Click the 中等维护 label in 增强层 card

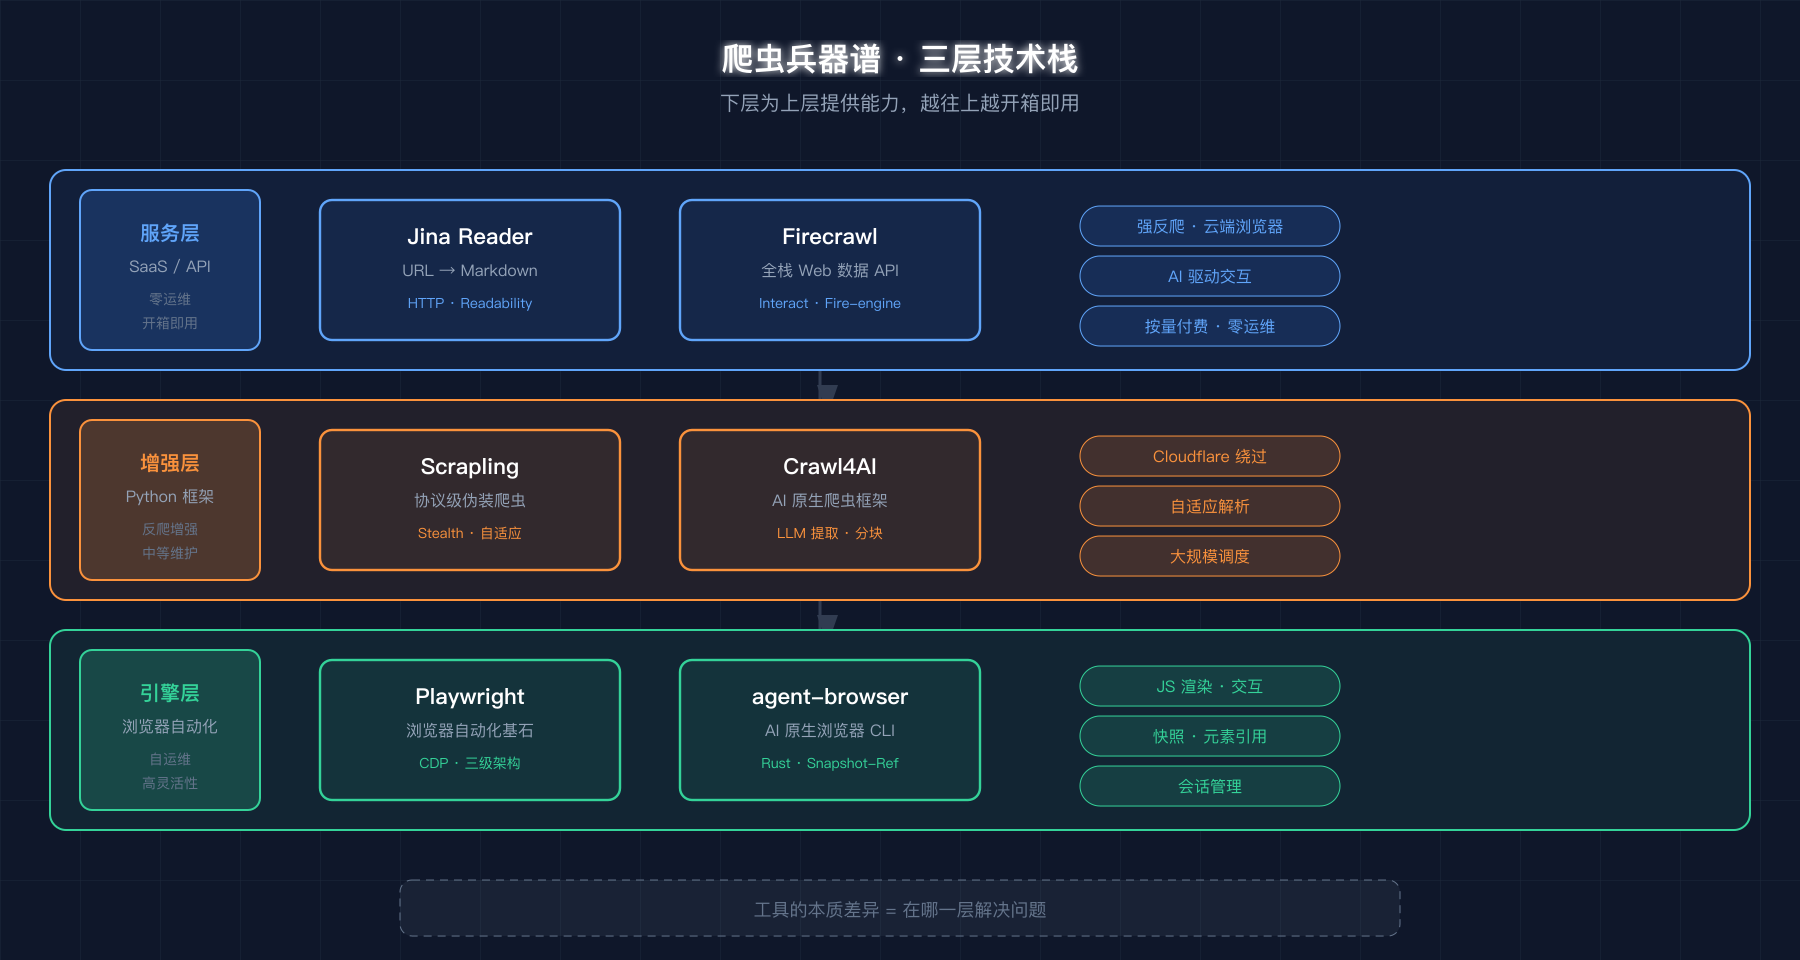[170, 553]
